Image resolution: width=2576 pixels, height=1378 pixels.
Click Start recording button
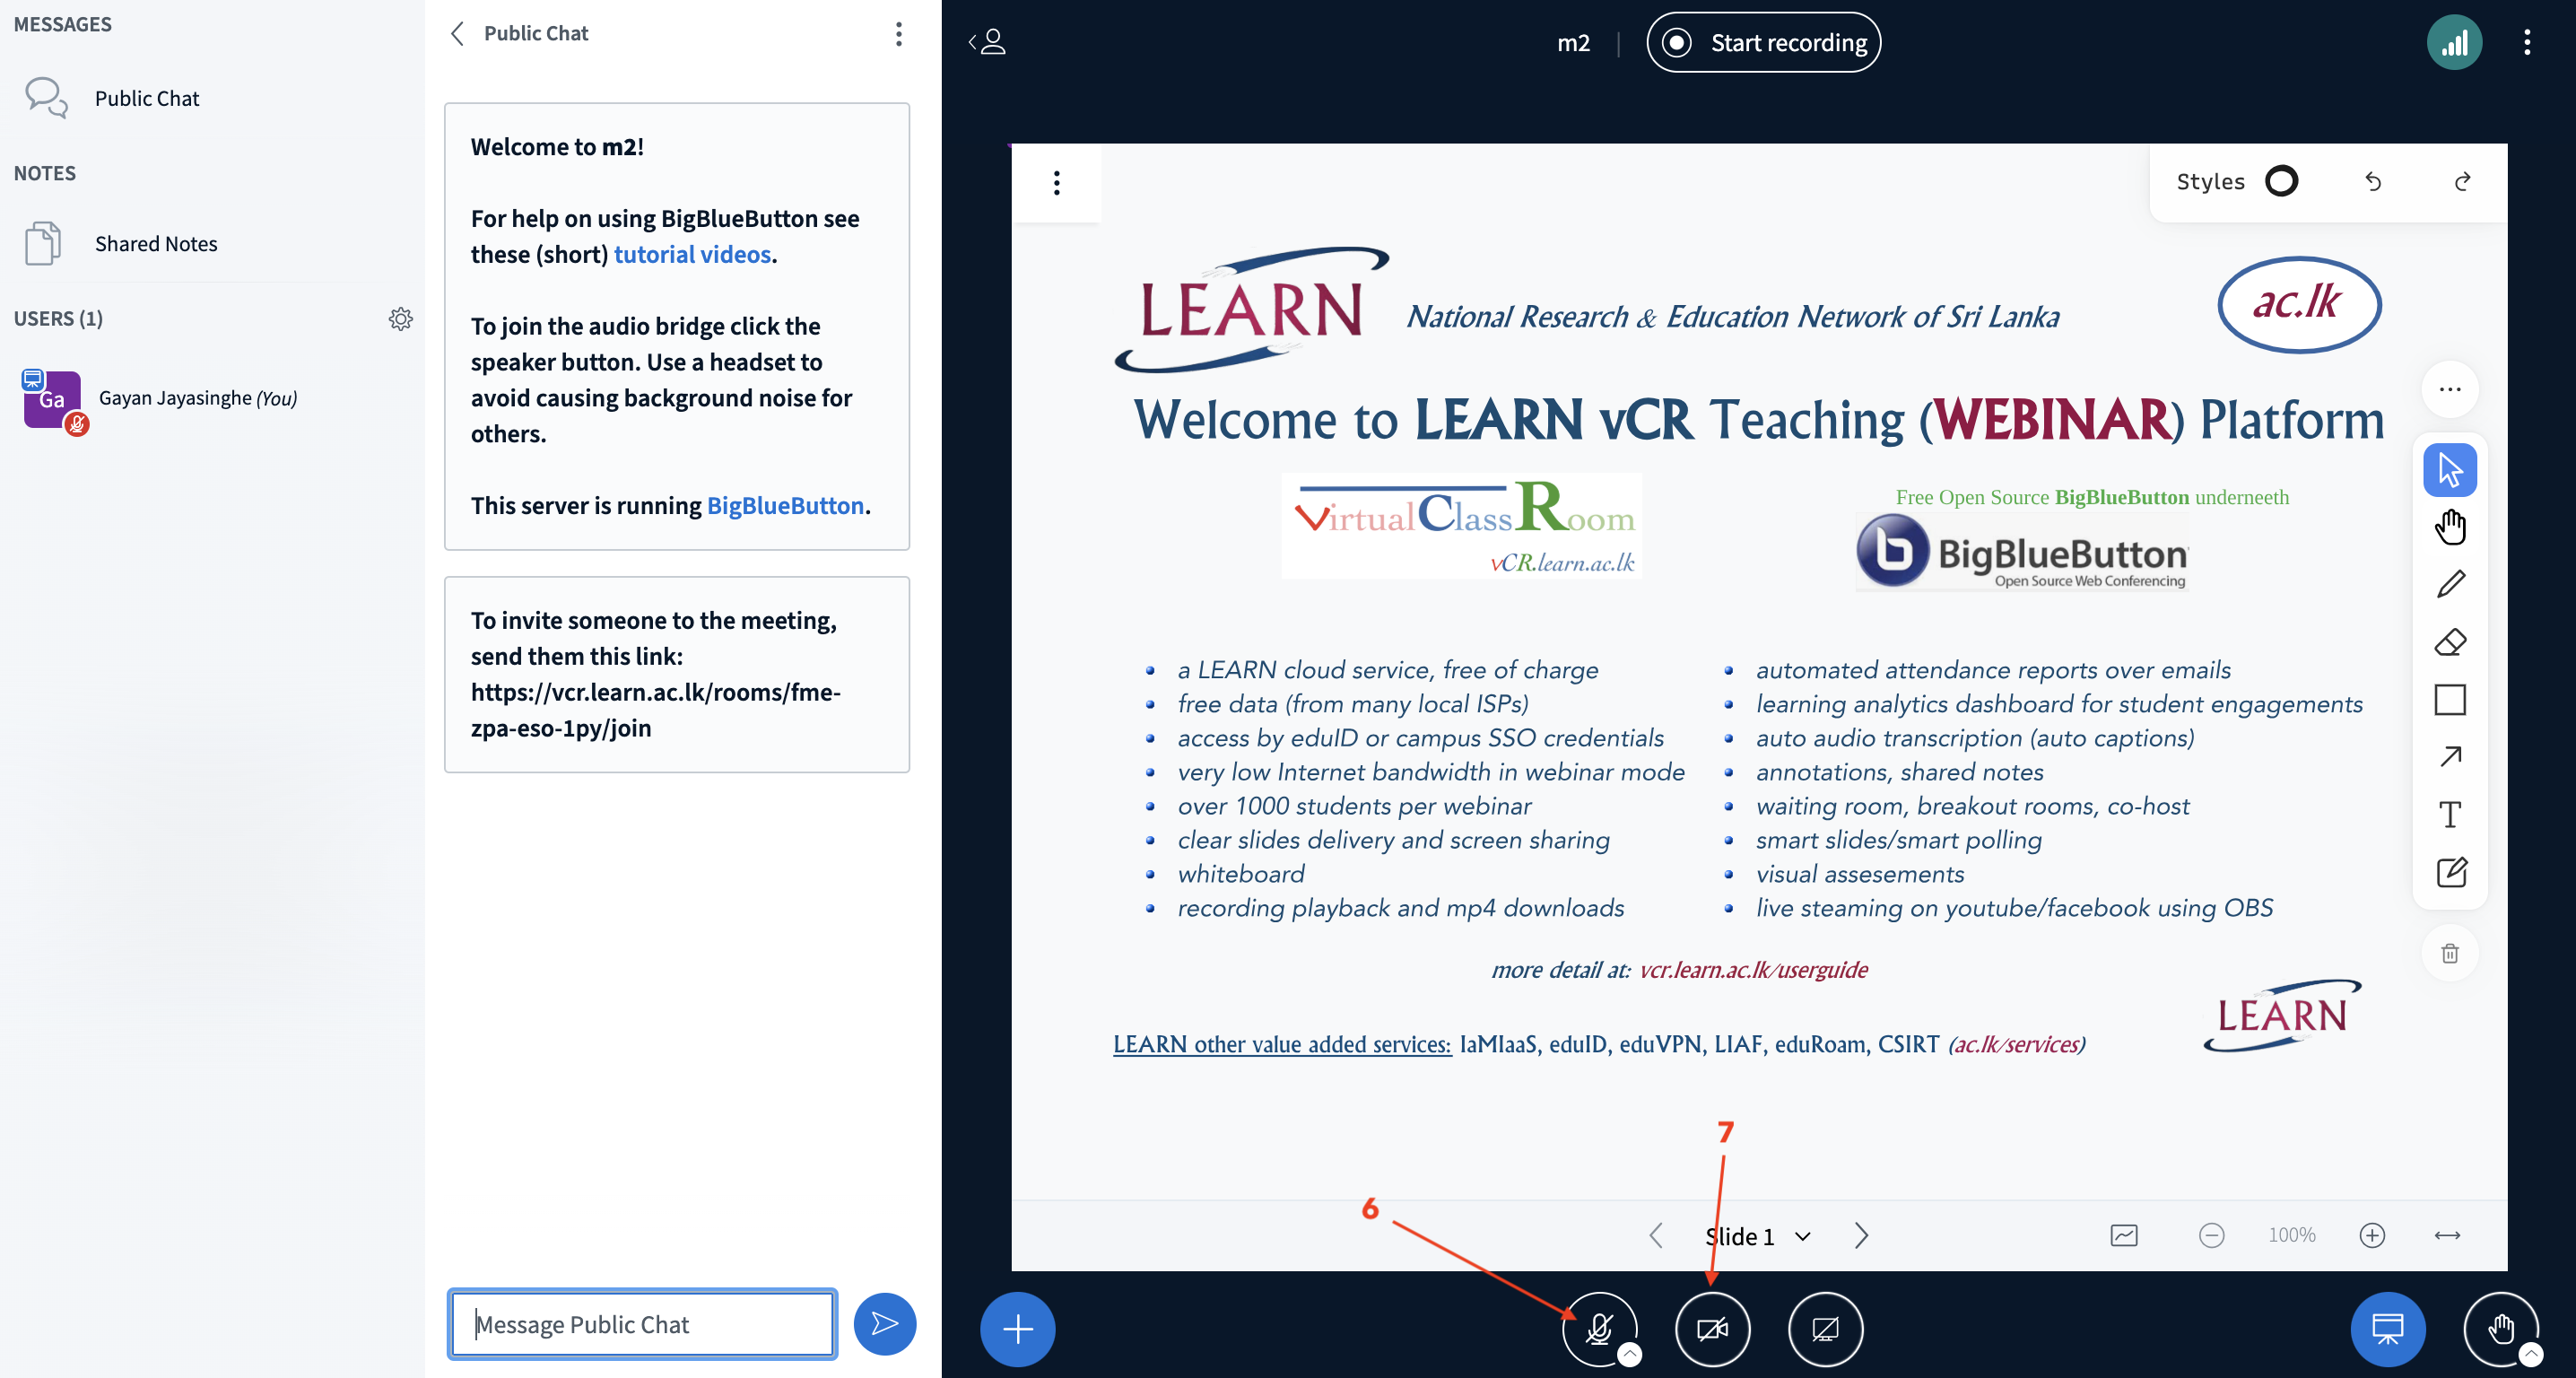1763,43
